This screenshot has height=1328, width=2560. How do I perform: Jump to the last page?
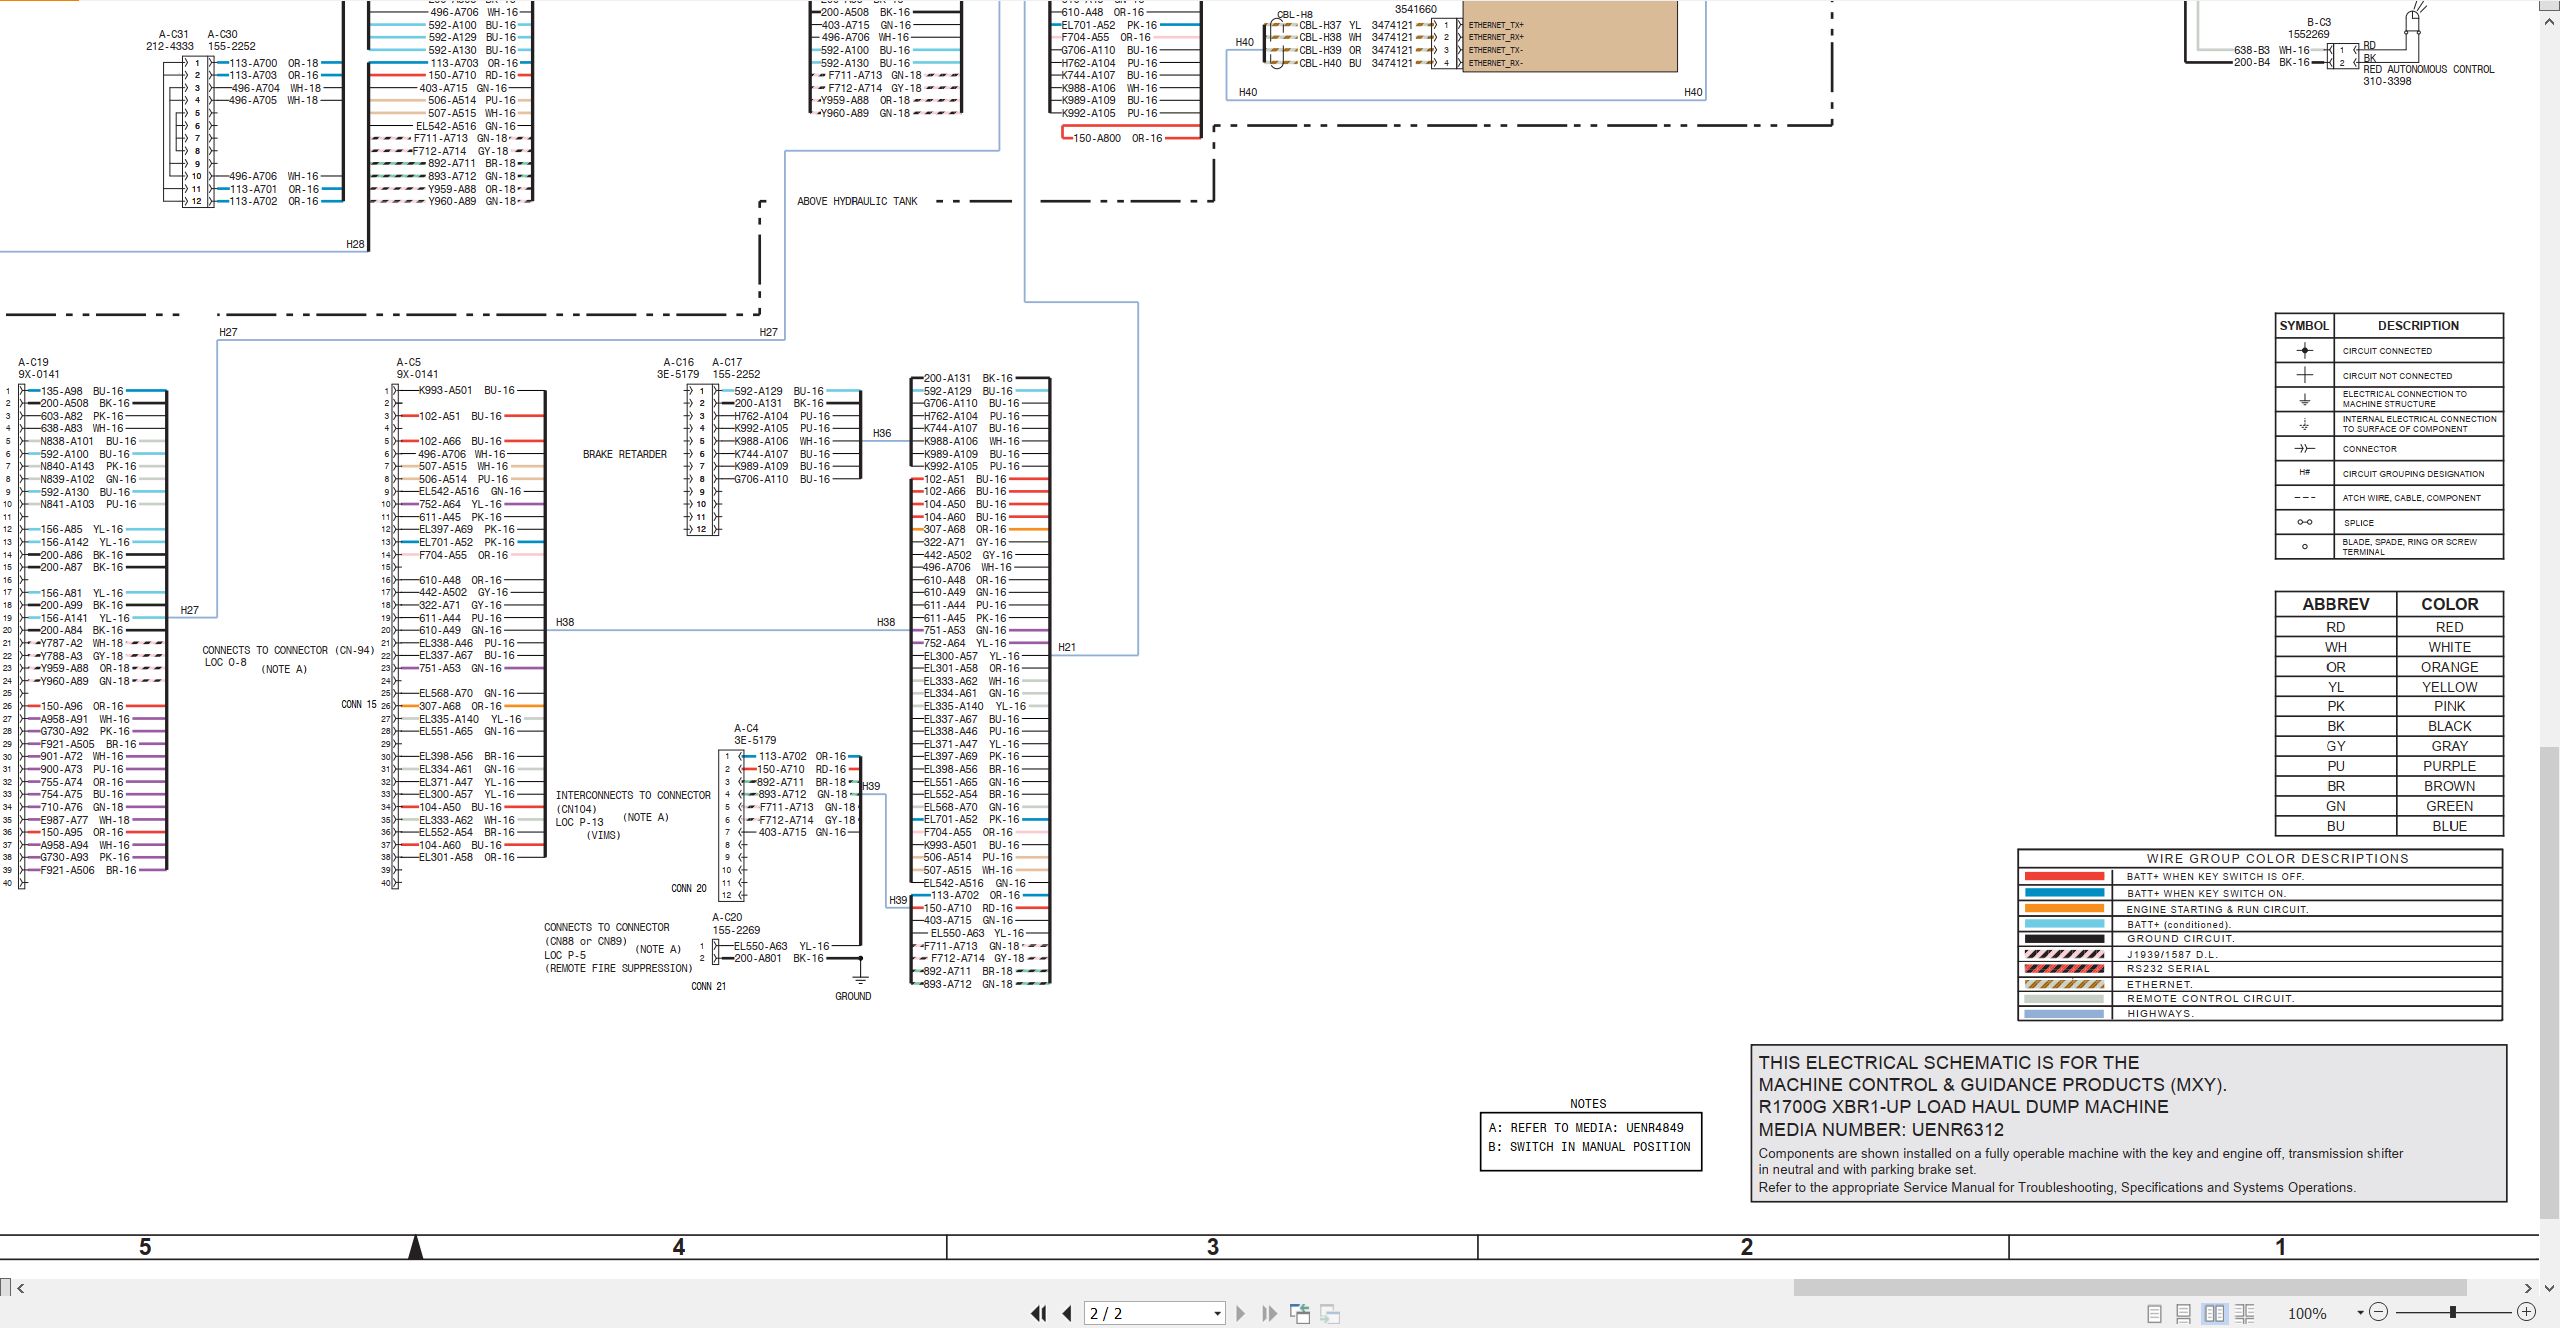[1269, 1313]
